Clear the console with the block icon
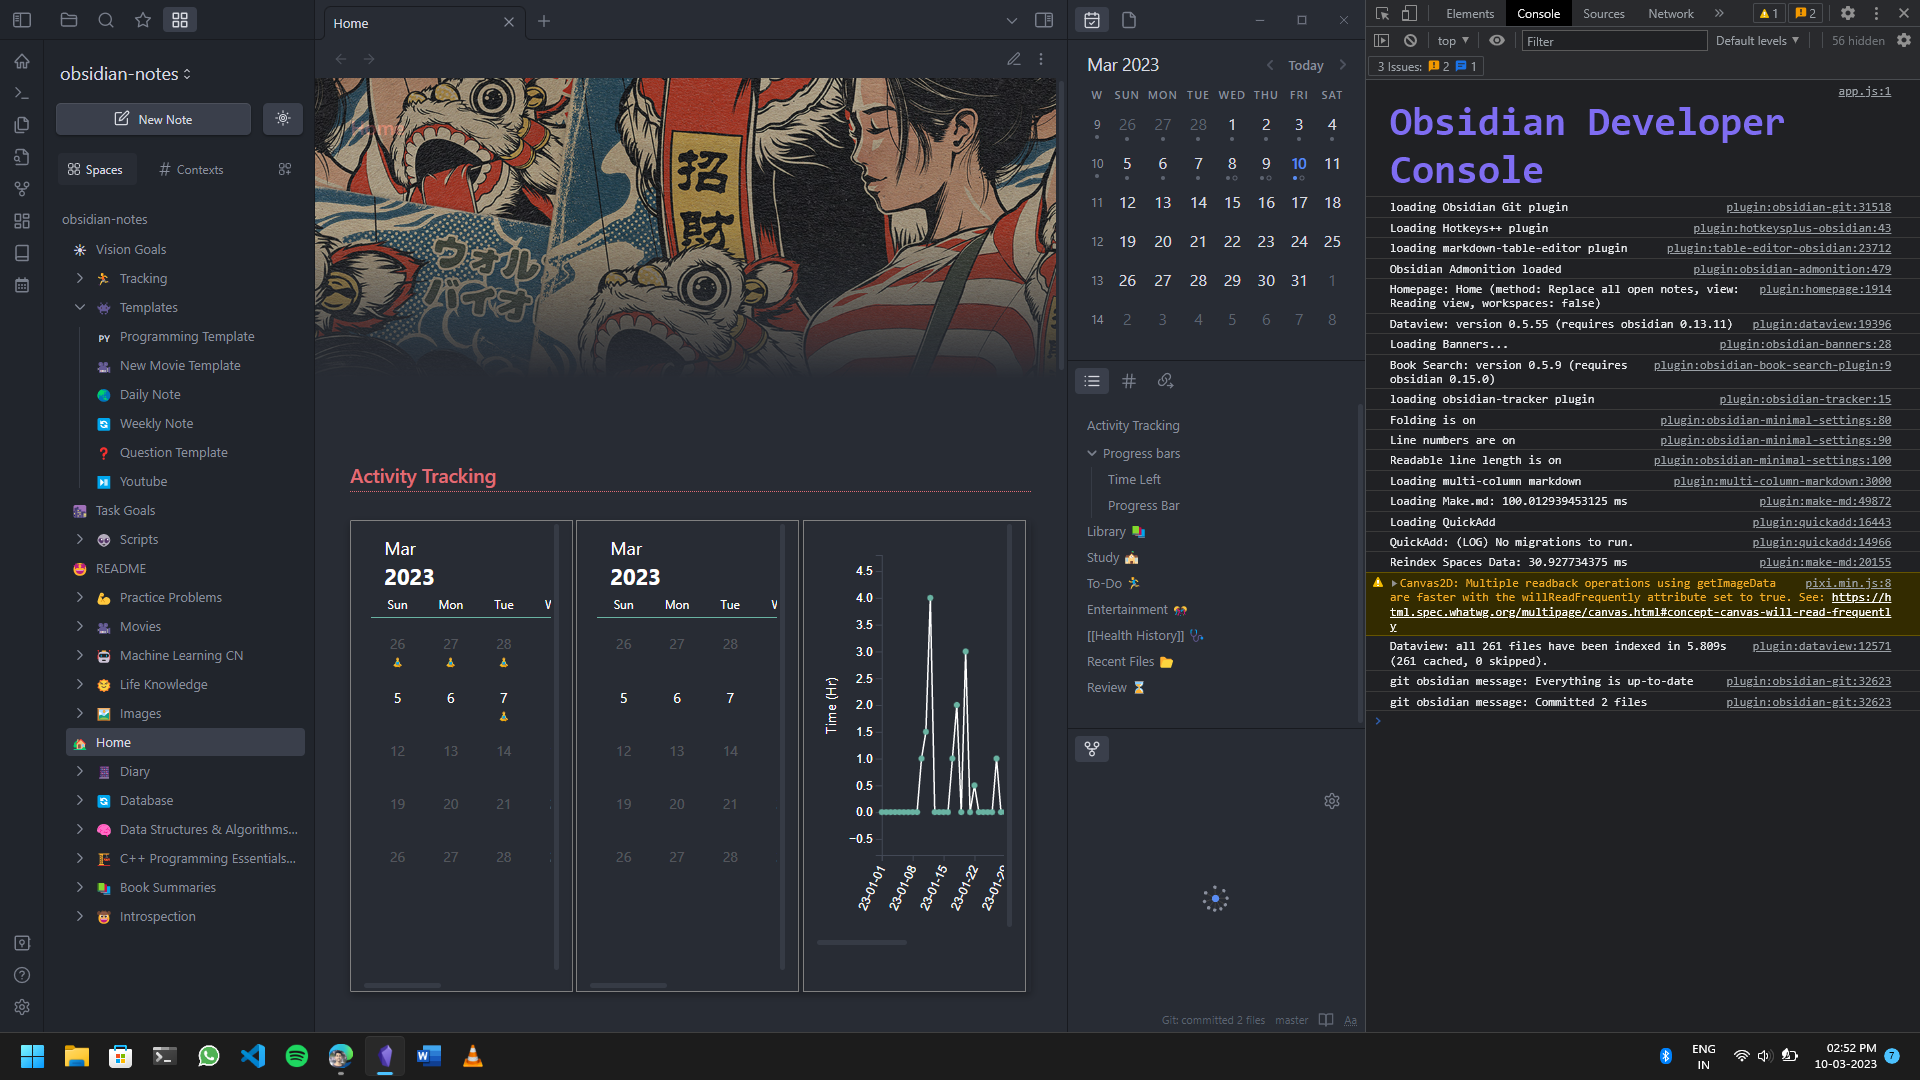 point(1410,41)
